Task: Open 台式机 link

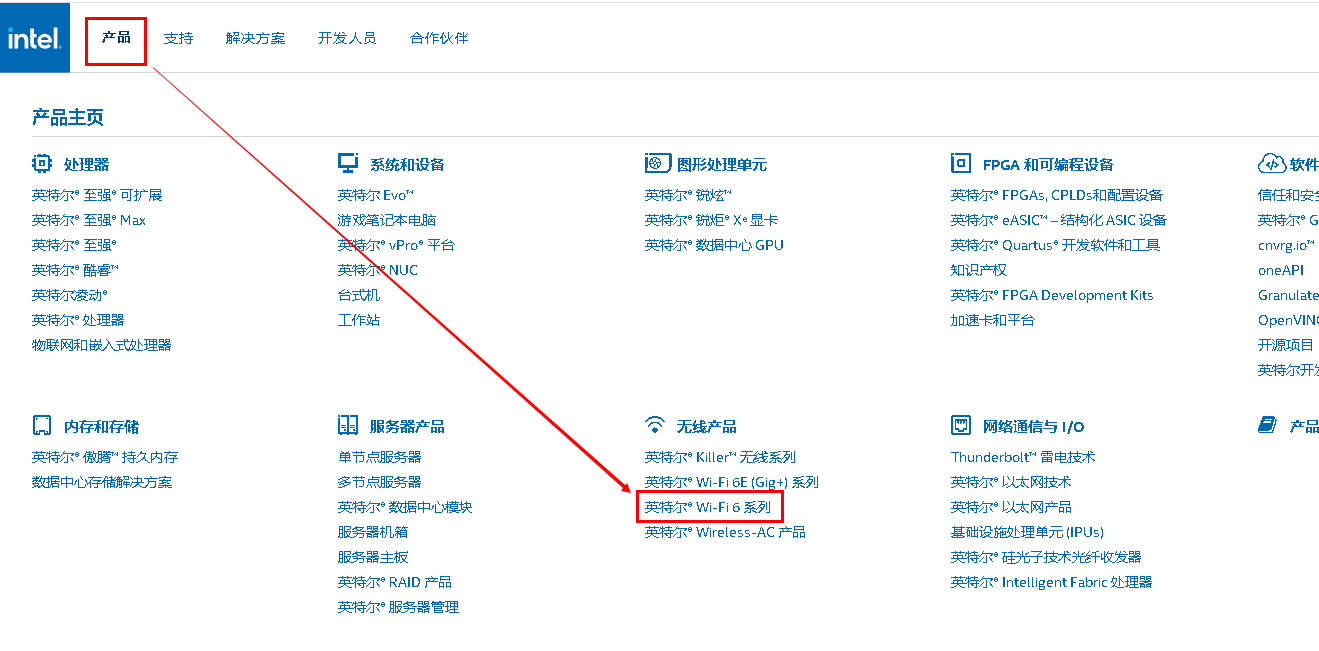Action: (x=359, y=295)
